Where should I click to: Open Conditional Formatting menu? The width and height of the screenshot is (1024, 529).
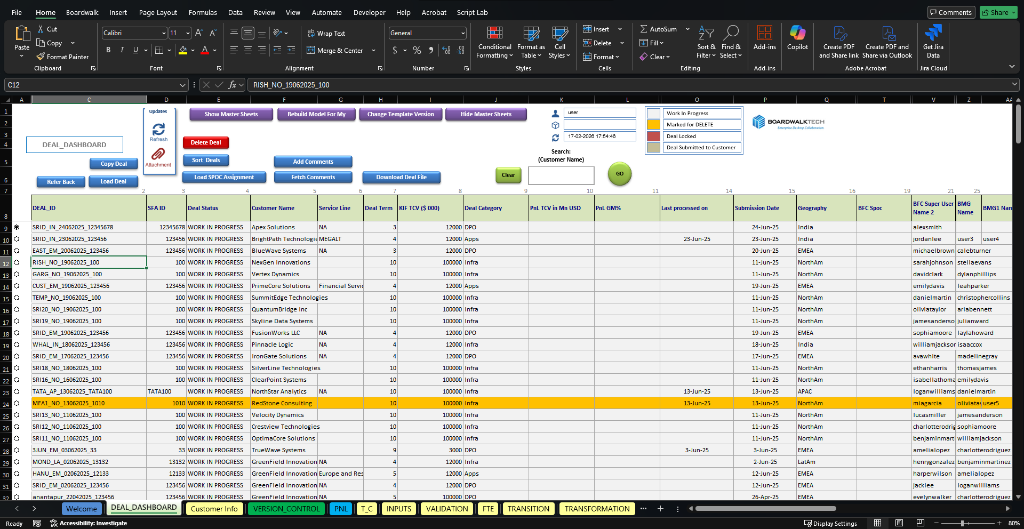tap(495, 43)
